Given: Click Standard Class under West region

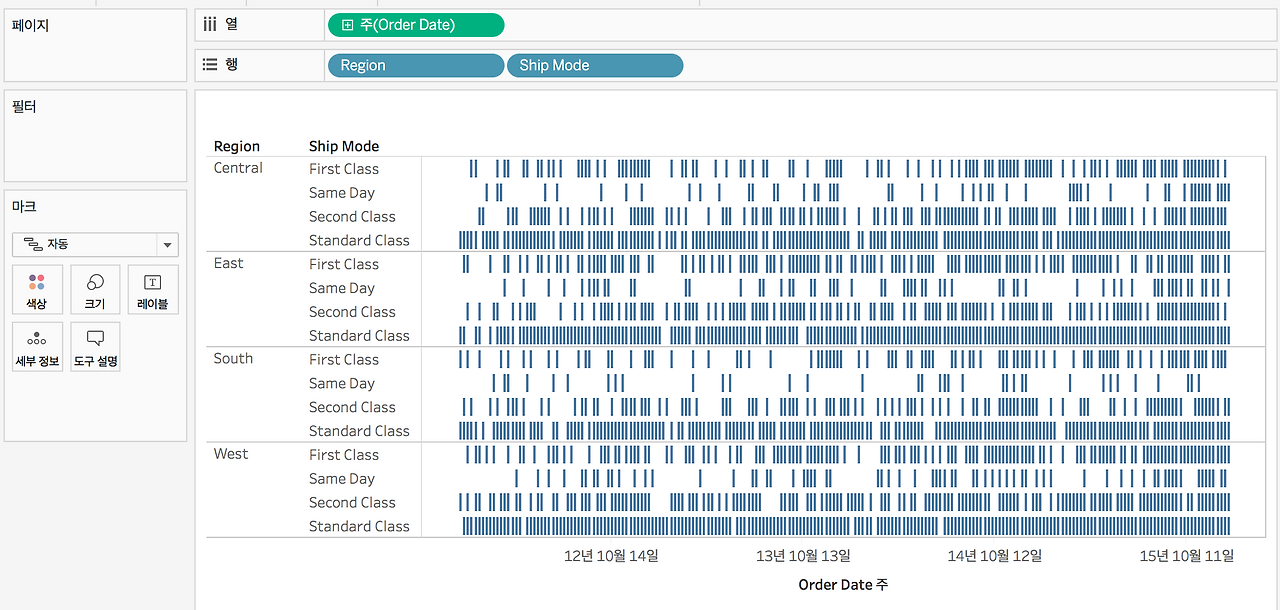Looking at the screenshot, I should (x=359, y=526).
